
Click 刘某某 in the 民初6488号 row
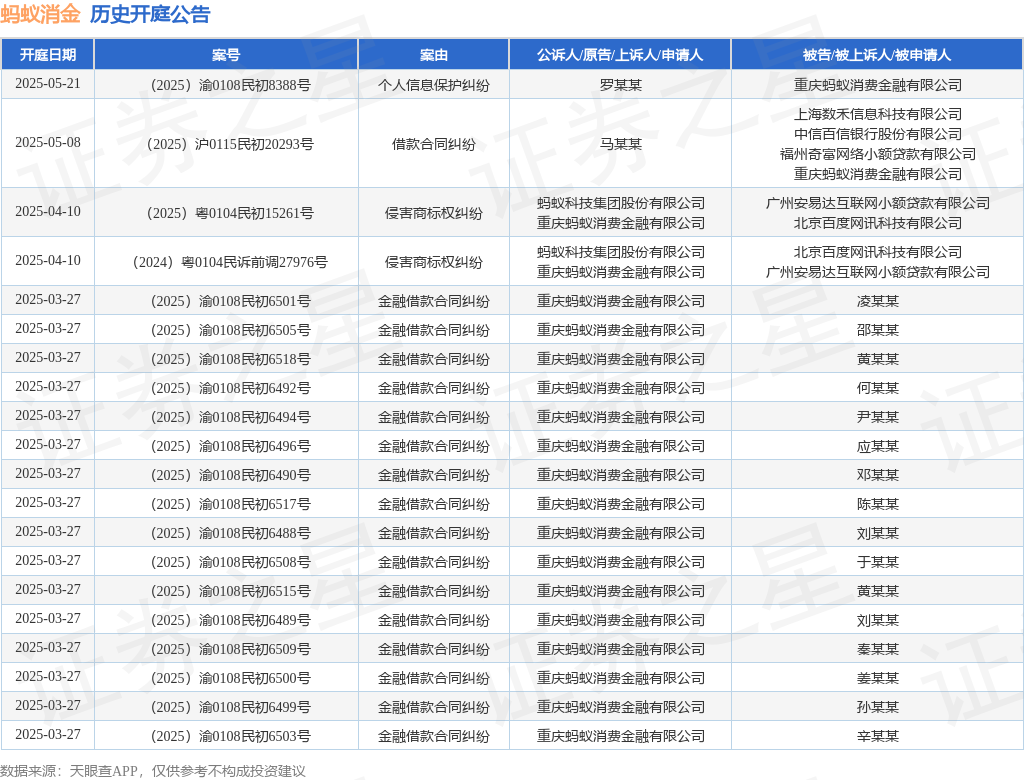(x=878, y=533)
